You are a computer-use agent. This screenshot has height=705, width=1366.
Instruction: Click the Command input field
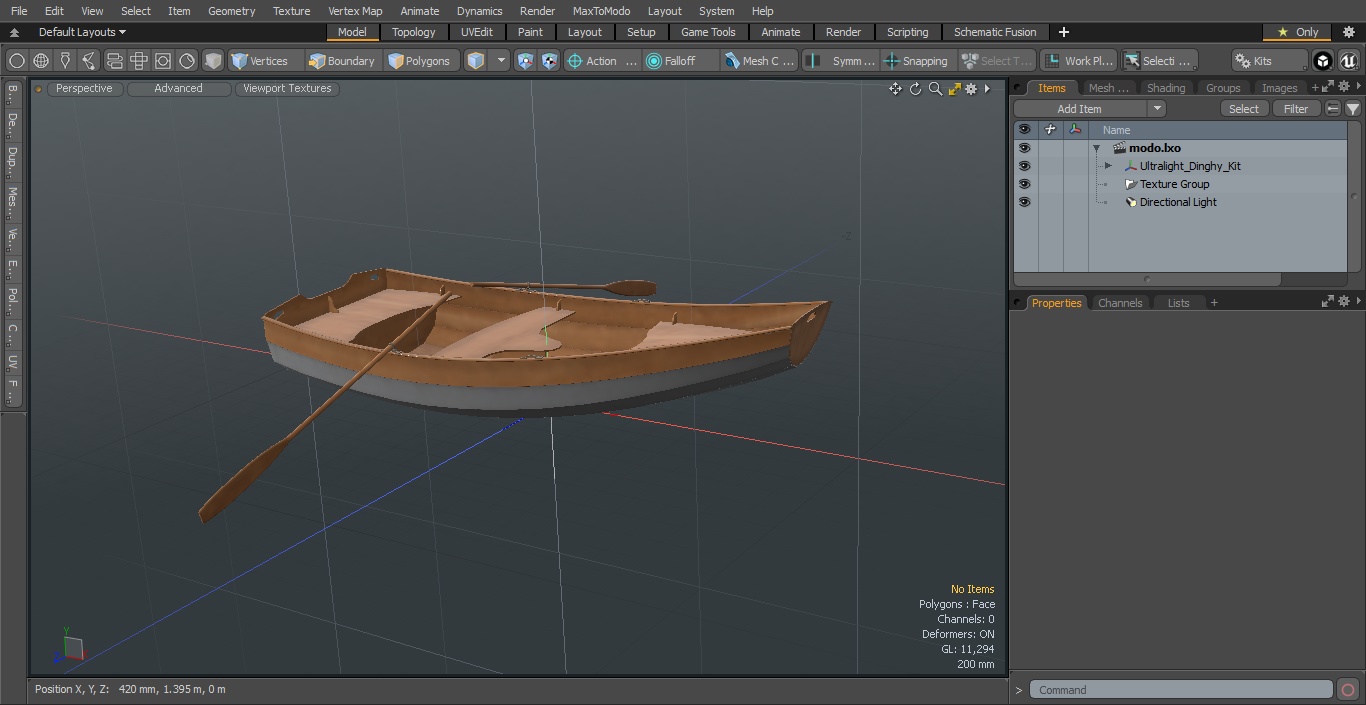[1180, 689]
